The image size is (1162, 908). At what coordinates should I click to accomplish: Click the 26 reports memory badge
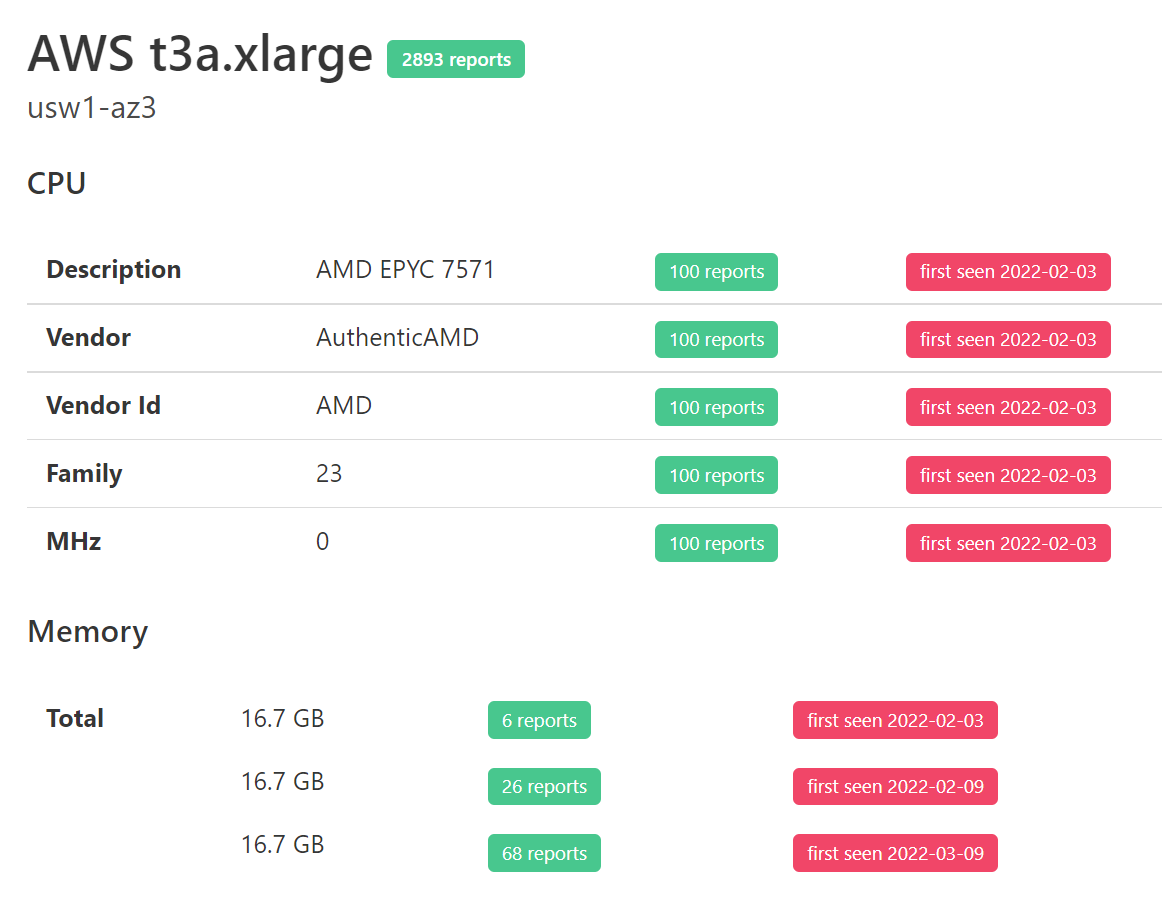544,787
